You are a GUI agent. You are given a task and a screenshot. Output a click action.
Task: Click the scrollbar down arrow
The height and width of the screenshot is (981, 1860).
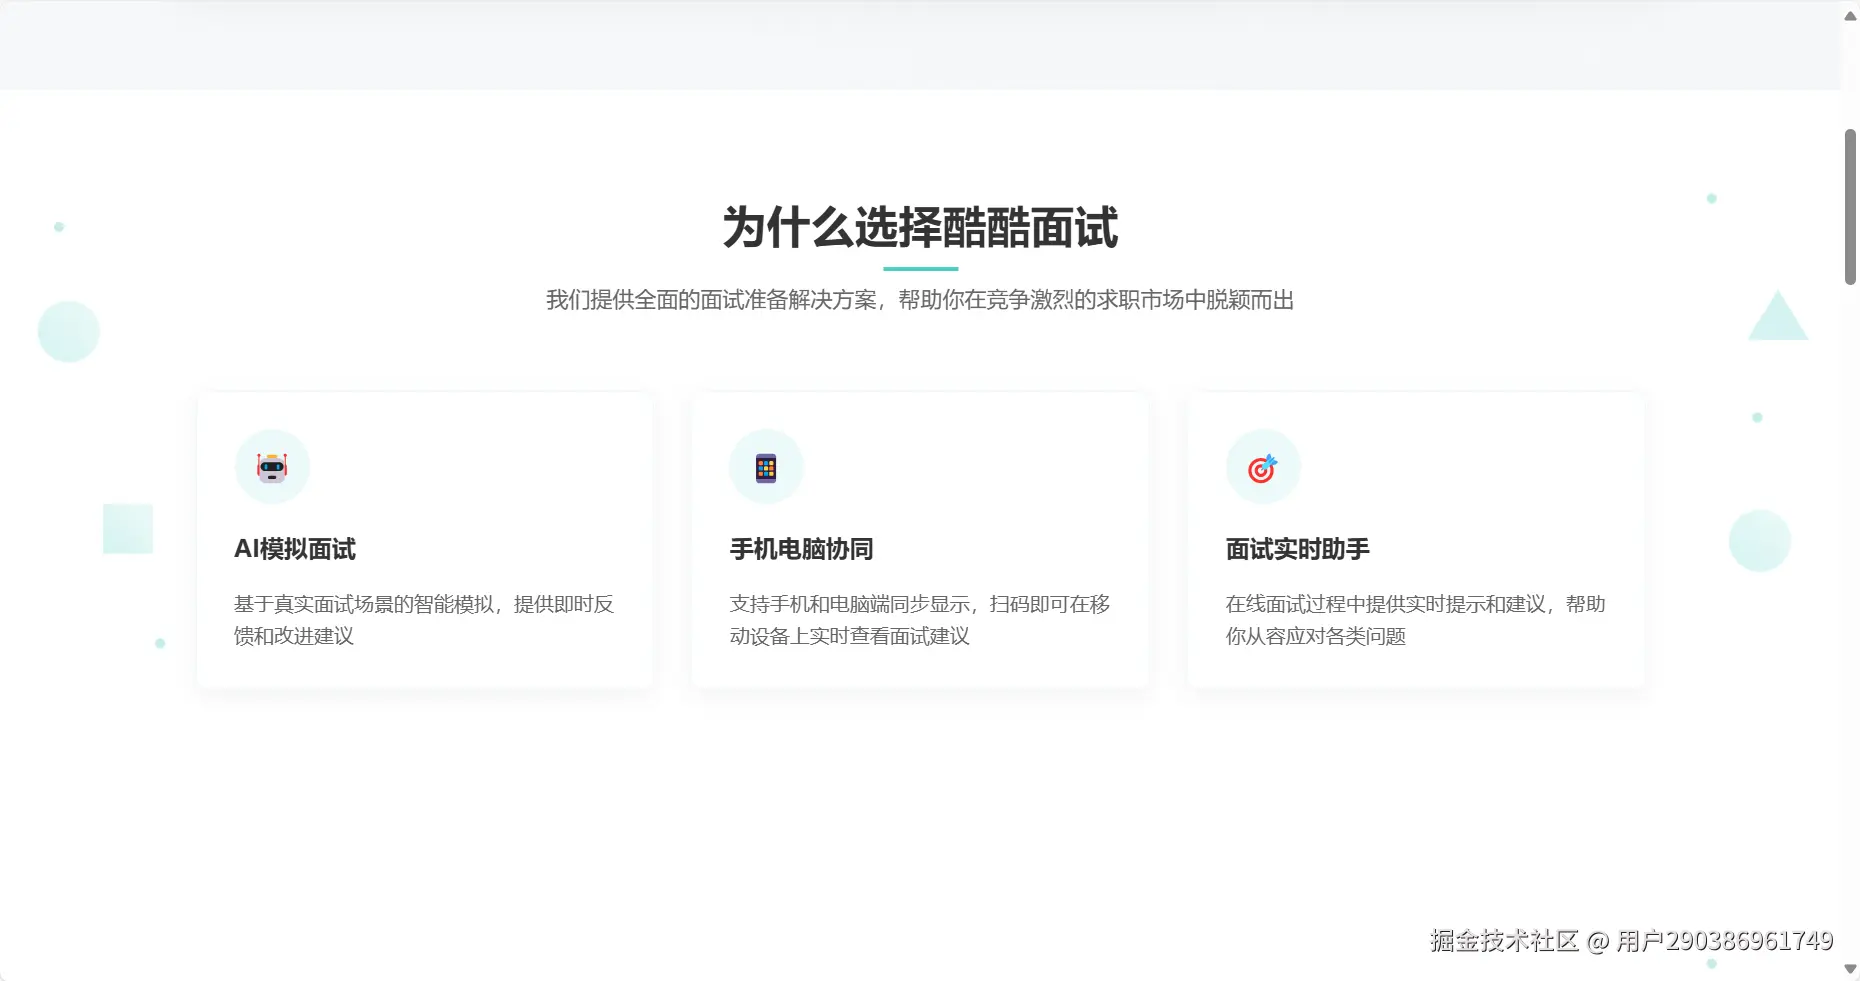(x=1849, y=966)
